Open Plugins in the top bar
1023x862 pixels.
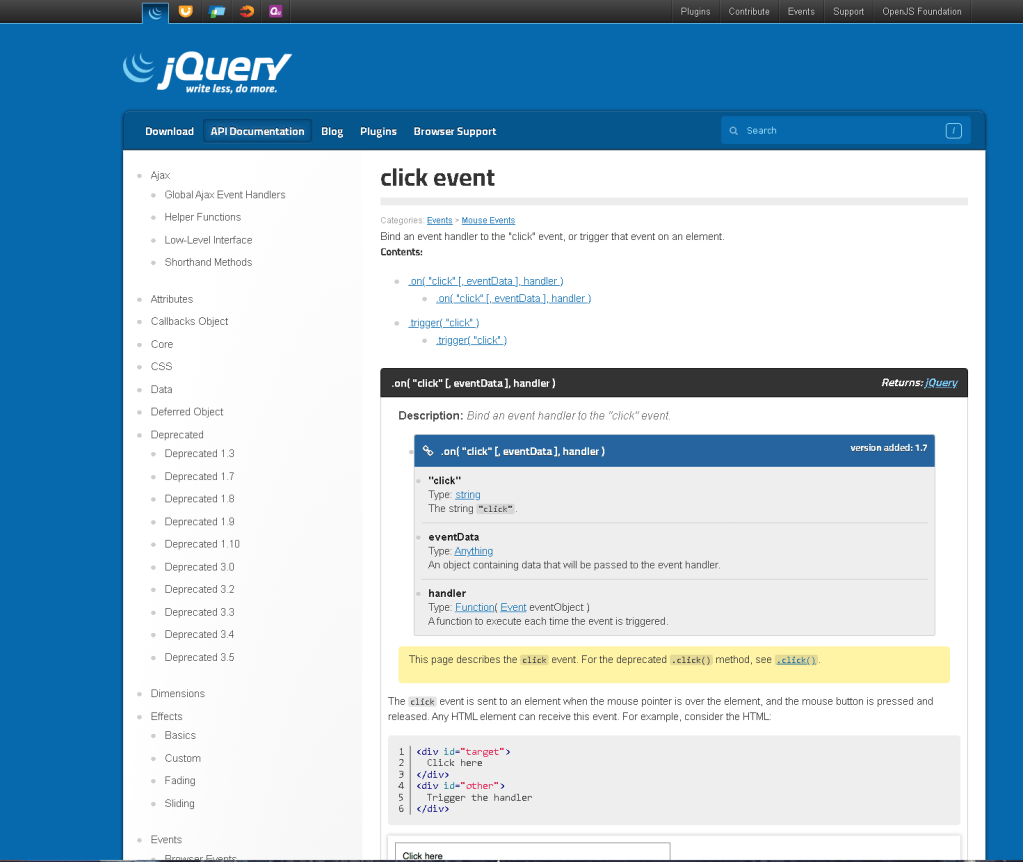695,12
